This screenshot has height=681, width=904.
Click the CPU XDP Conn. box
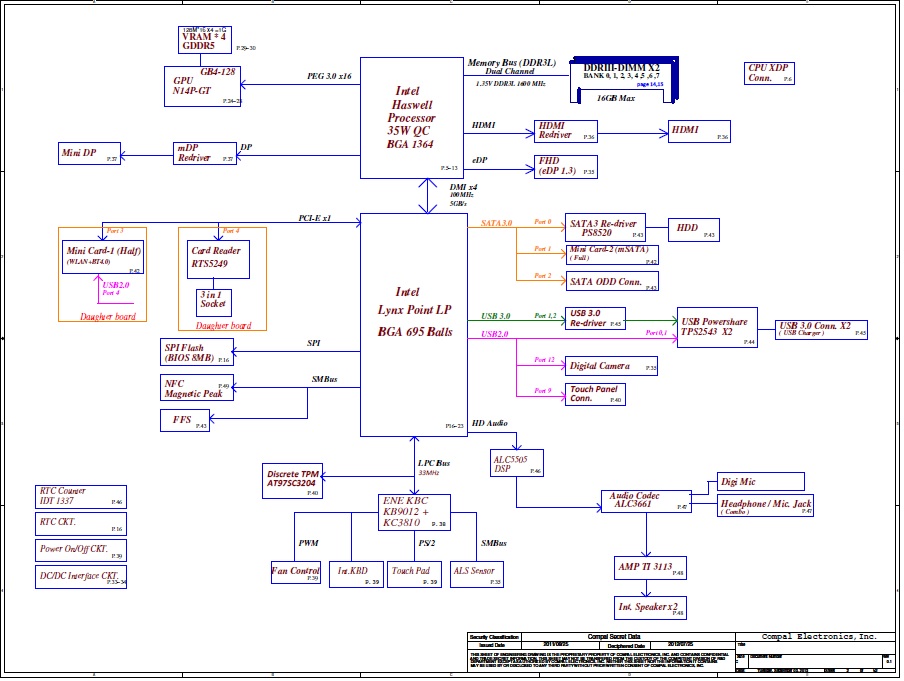coord(770,73)
